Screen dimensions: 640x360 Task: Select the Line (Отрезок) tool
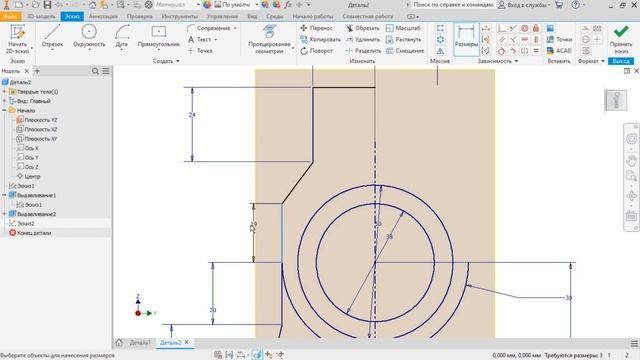(52, 37)
